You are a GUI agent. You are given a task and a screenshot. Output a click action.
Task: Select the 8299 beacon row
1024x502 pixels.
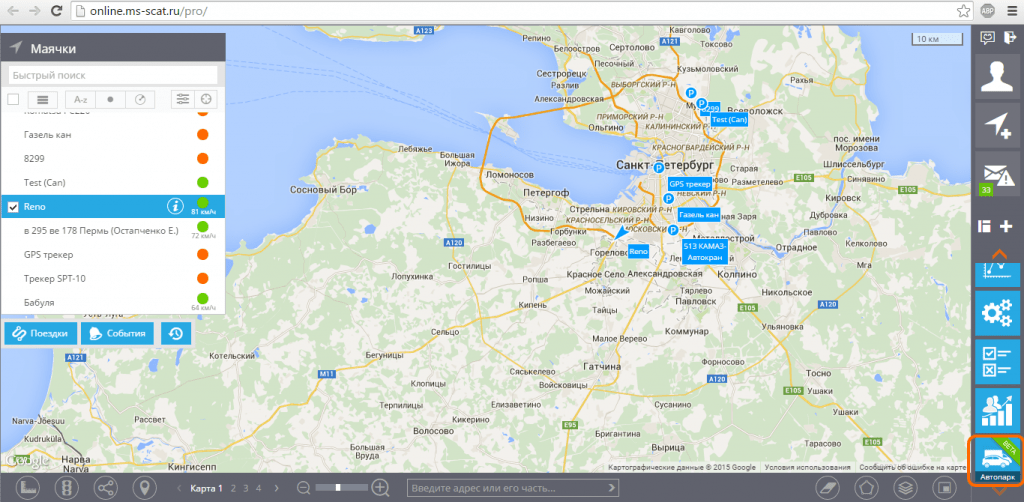point(113,159)
